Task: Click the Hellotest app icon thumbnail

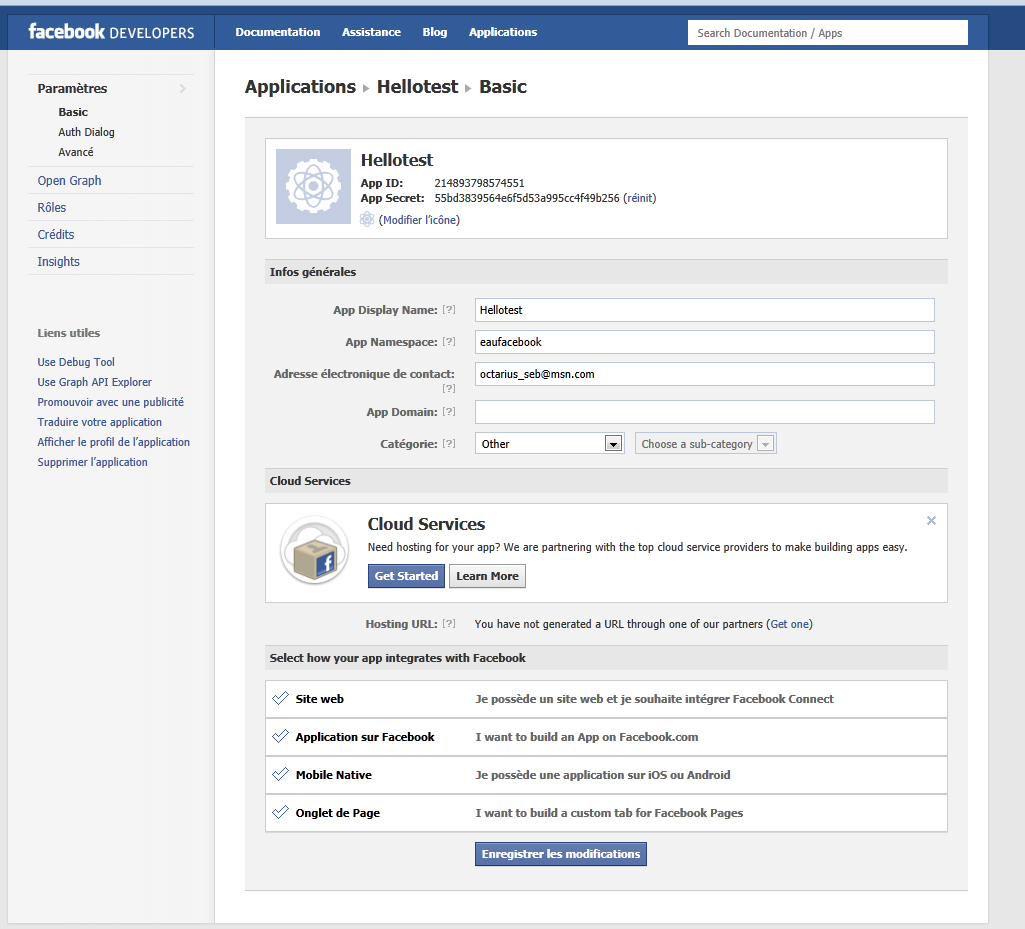Action: point(313,186)
